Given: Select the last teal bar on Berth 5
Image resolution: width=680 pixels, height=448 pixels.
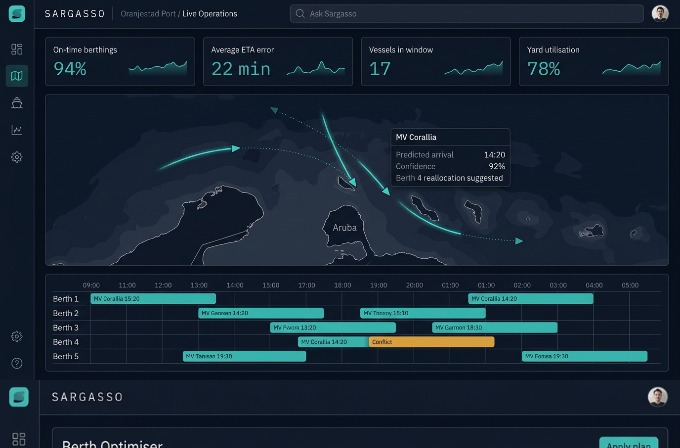Looking at the screenshot, I should (585, 356).
